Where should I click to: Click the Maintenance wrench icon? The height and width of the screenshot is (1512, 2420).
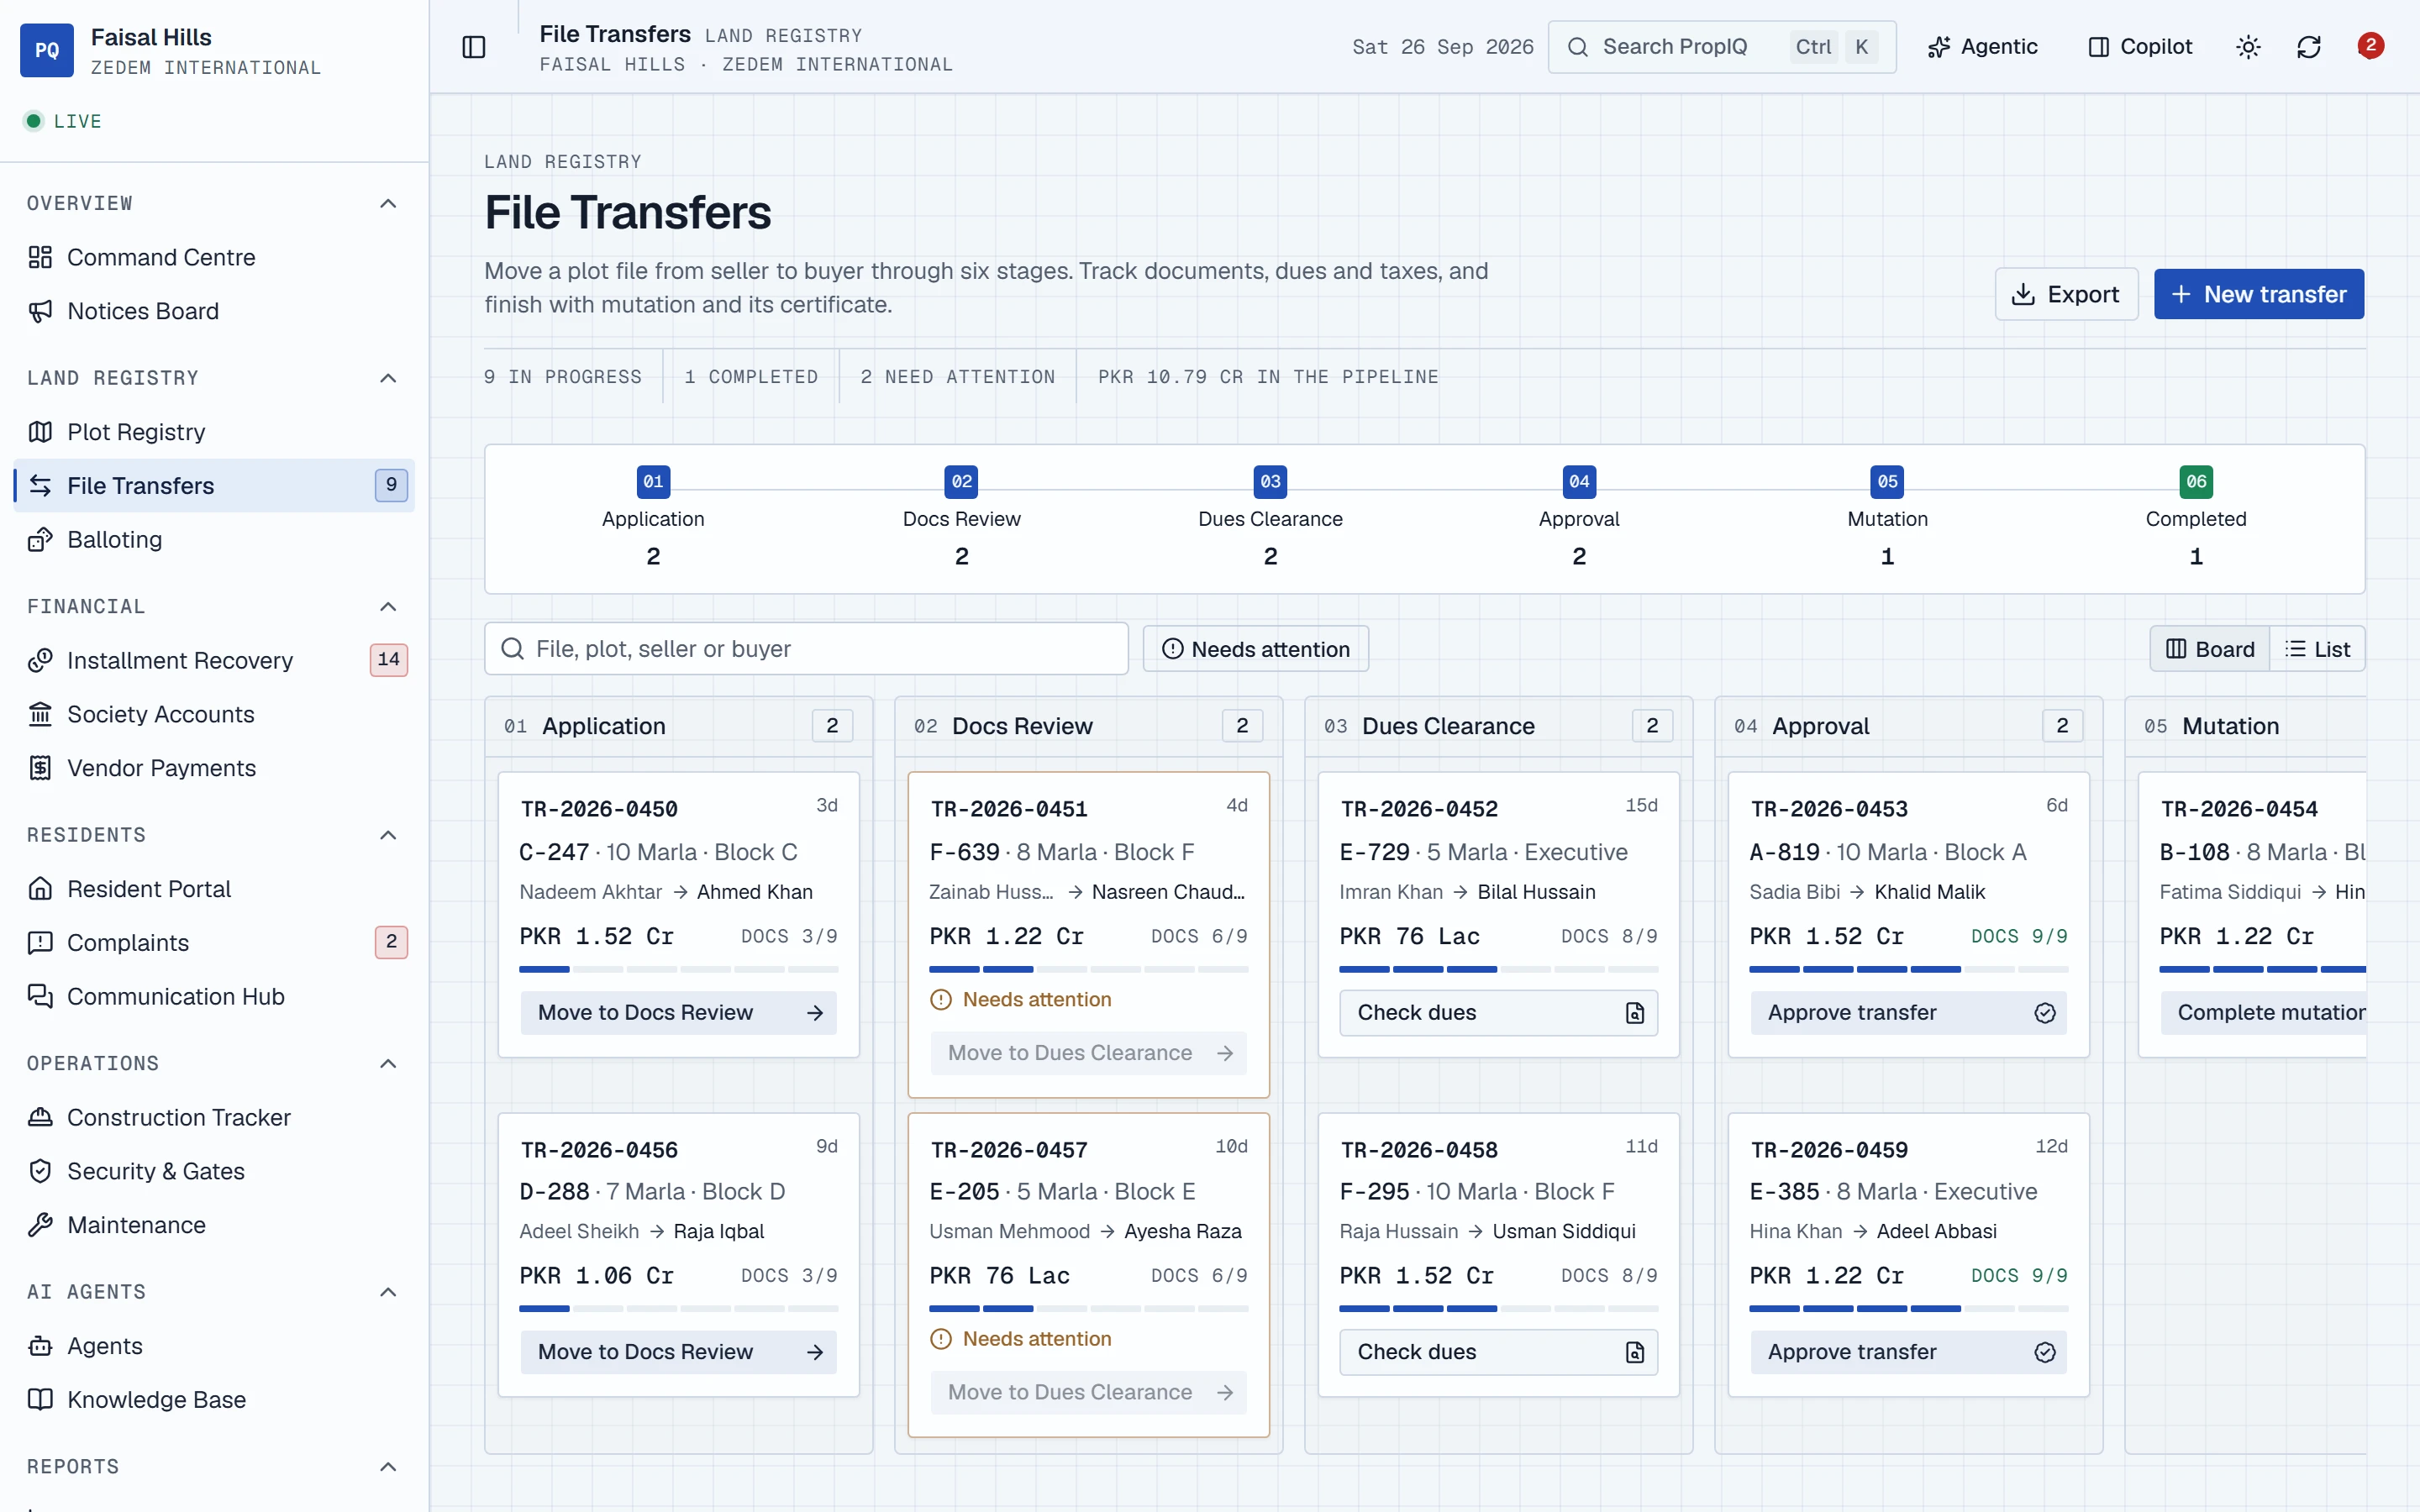pos(40,1225)
